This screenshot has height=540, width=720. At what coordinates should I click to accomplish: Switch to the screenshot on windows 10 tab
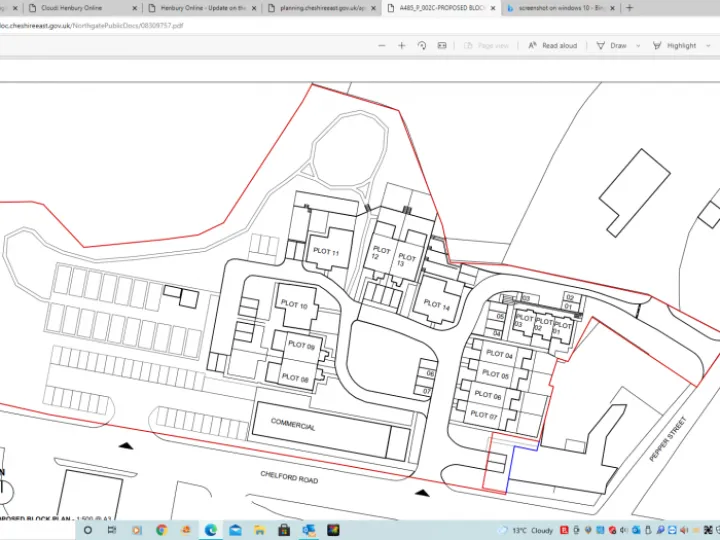click(x=557, y=8)
